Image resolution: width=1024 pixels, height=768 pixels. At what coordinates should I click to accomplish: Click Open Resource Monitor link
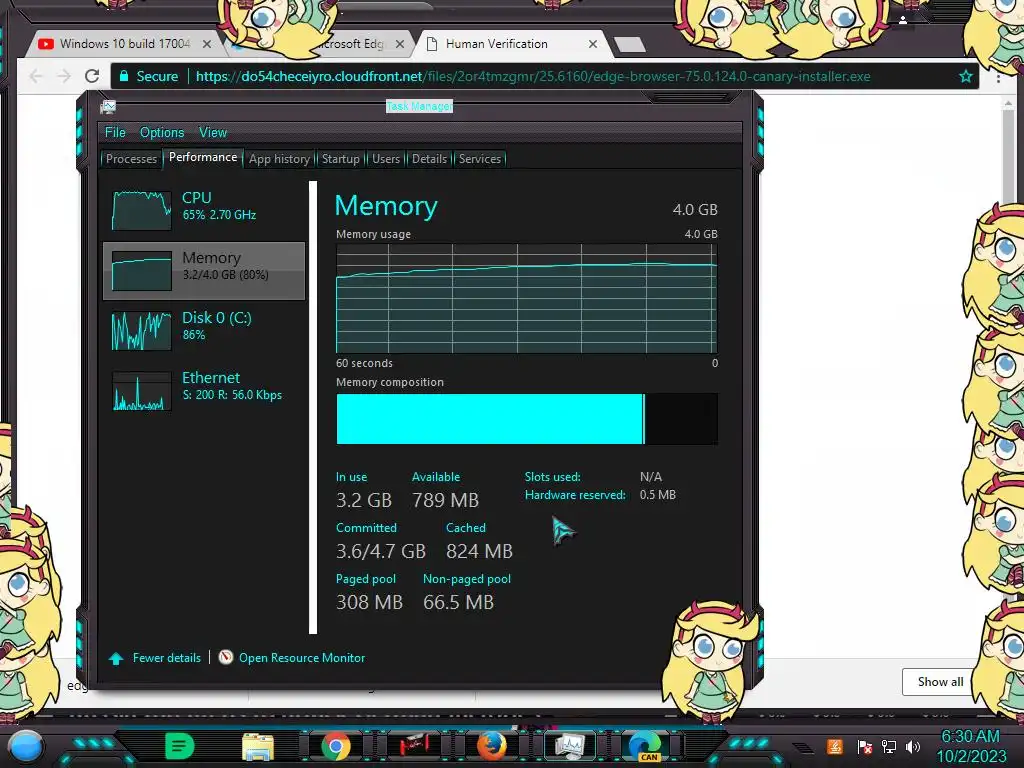coord(302,658)
